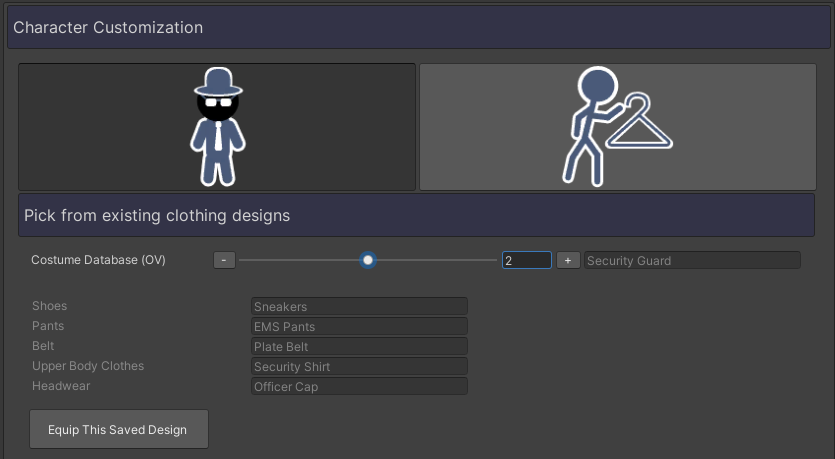The height and width of the screenshot is (459, 835).
Task: Click the Pants property label
Action: 48,326
